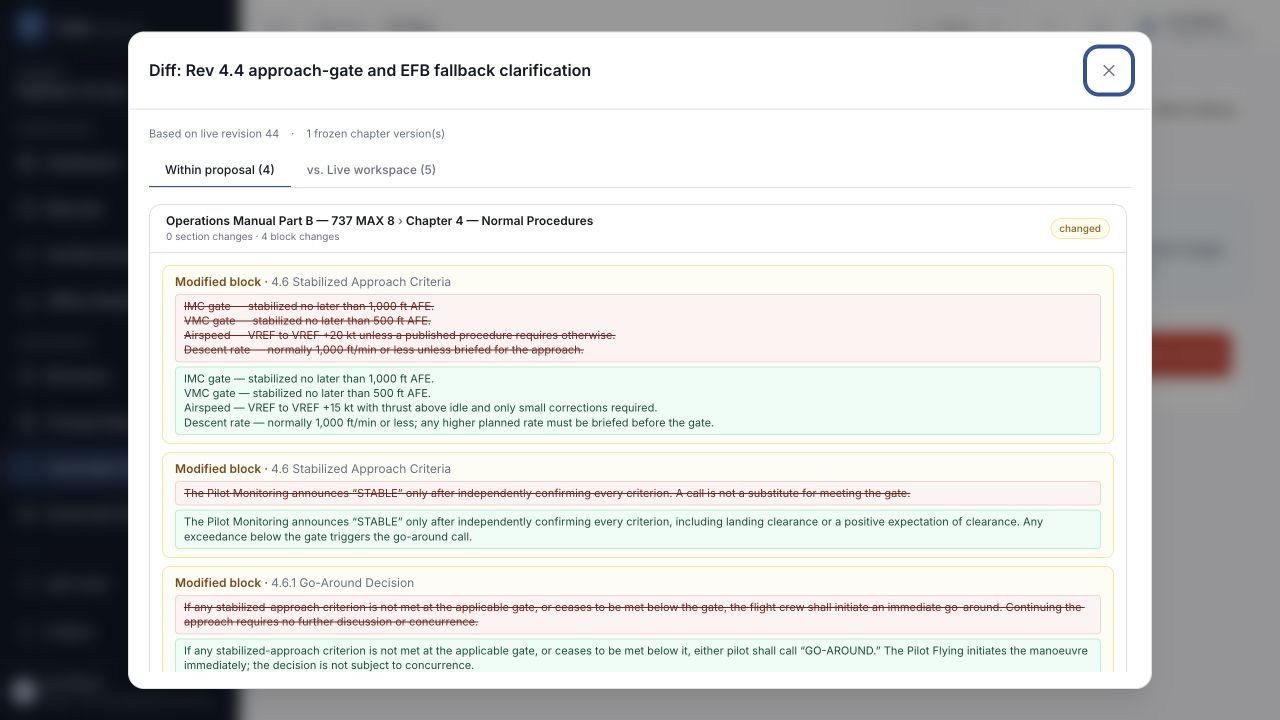Click the removed 'Pilot Monitoring announces STABLE' strikethrough text
This screenshot has height=720, width=1280.
547,493
